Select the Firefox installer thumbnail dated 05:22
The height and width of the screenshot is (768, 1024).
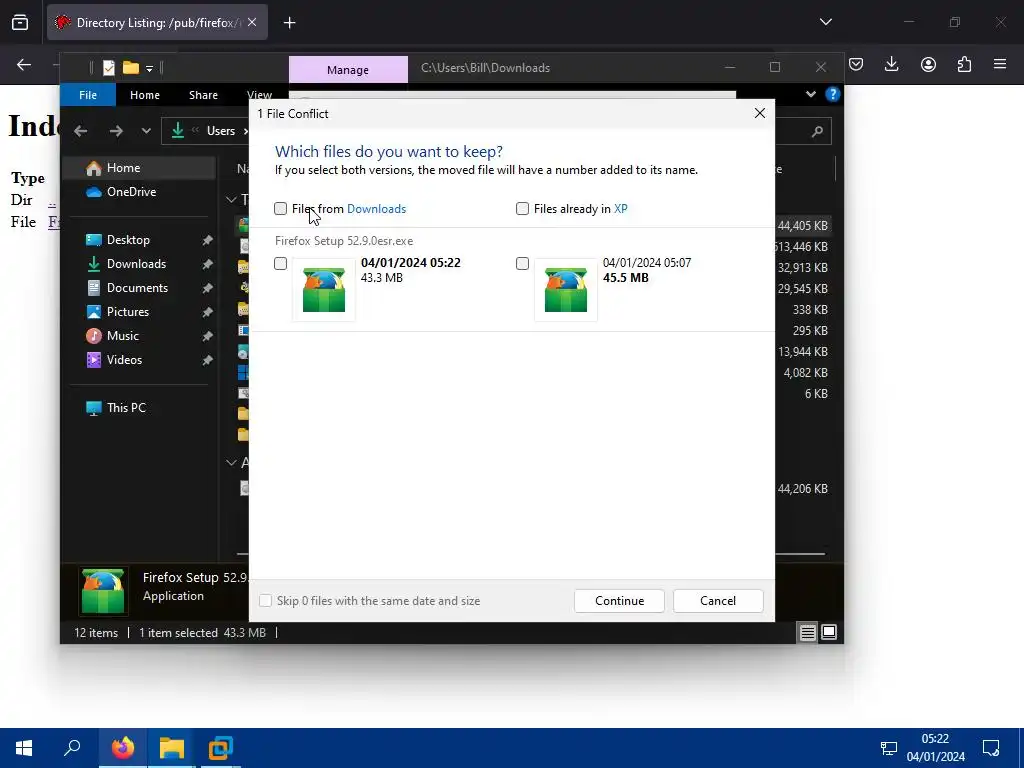point(324,289)
